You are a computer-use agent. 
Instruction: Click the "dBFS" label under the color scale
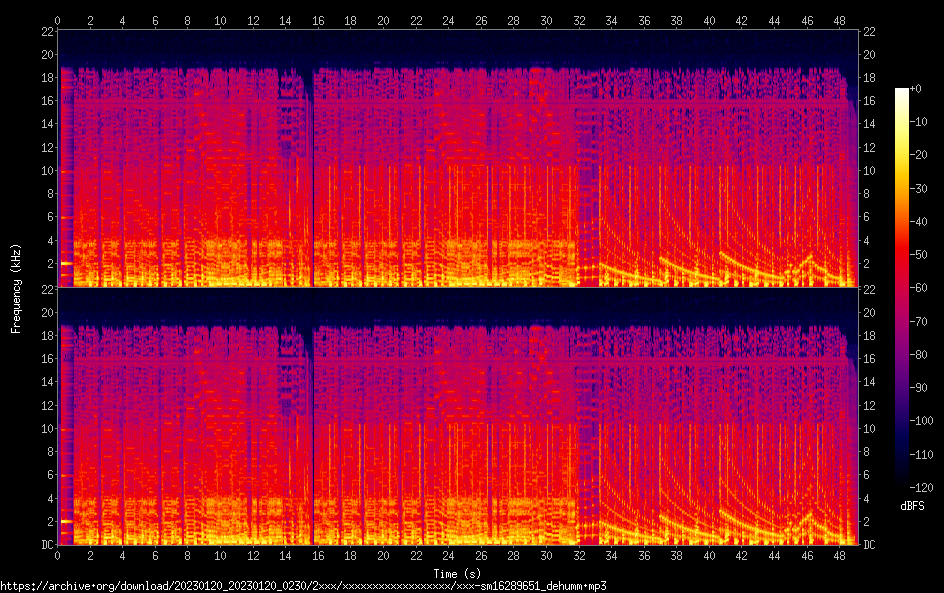(x=912, y=506)
